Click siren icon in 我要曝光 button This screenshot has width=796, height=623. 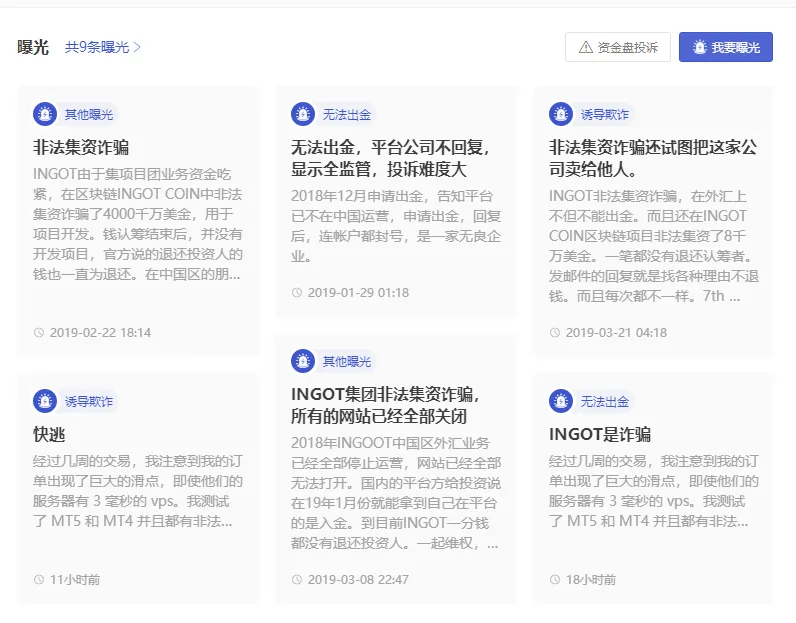click(700, 47)
